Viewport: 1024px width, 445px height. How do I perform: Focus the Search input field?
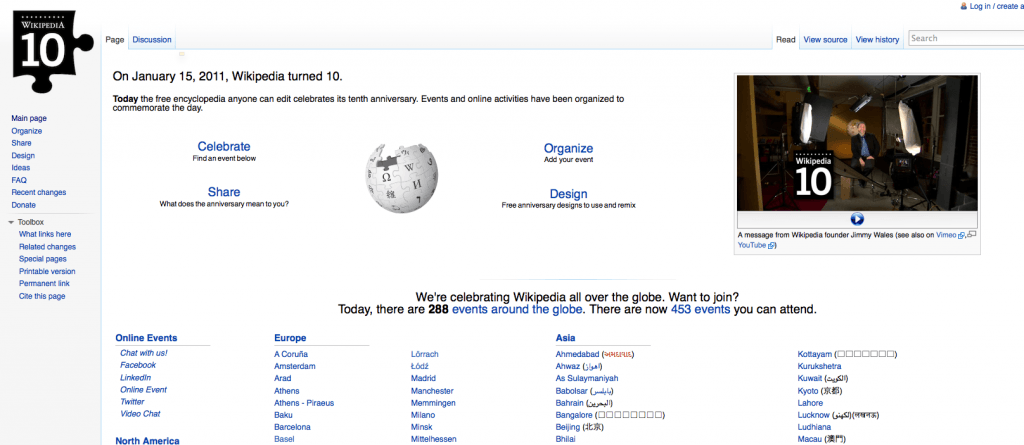[967, 39]
